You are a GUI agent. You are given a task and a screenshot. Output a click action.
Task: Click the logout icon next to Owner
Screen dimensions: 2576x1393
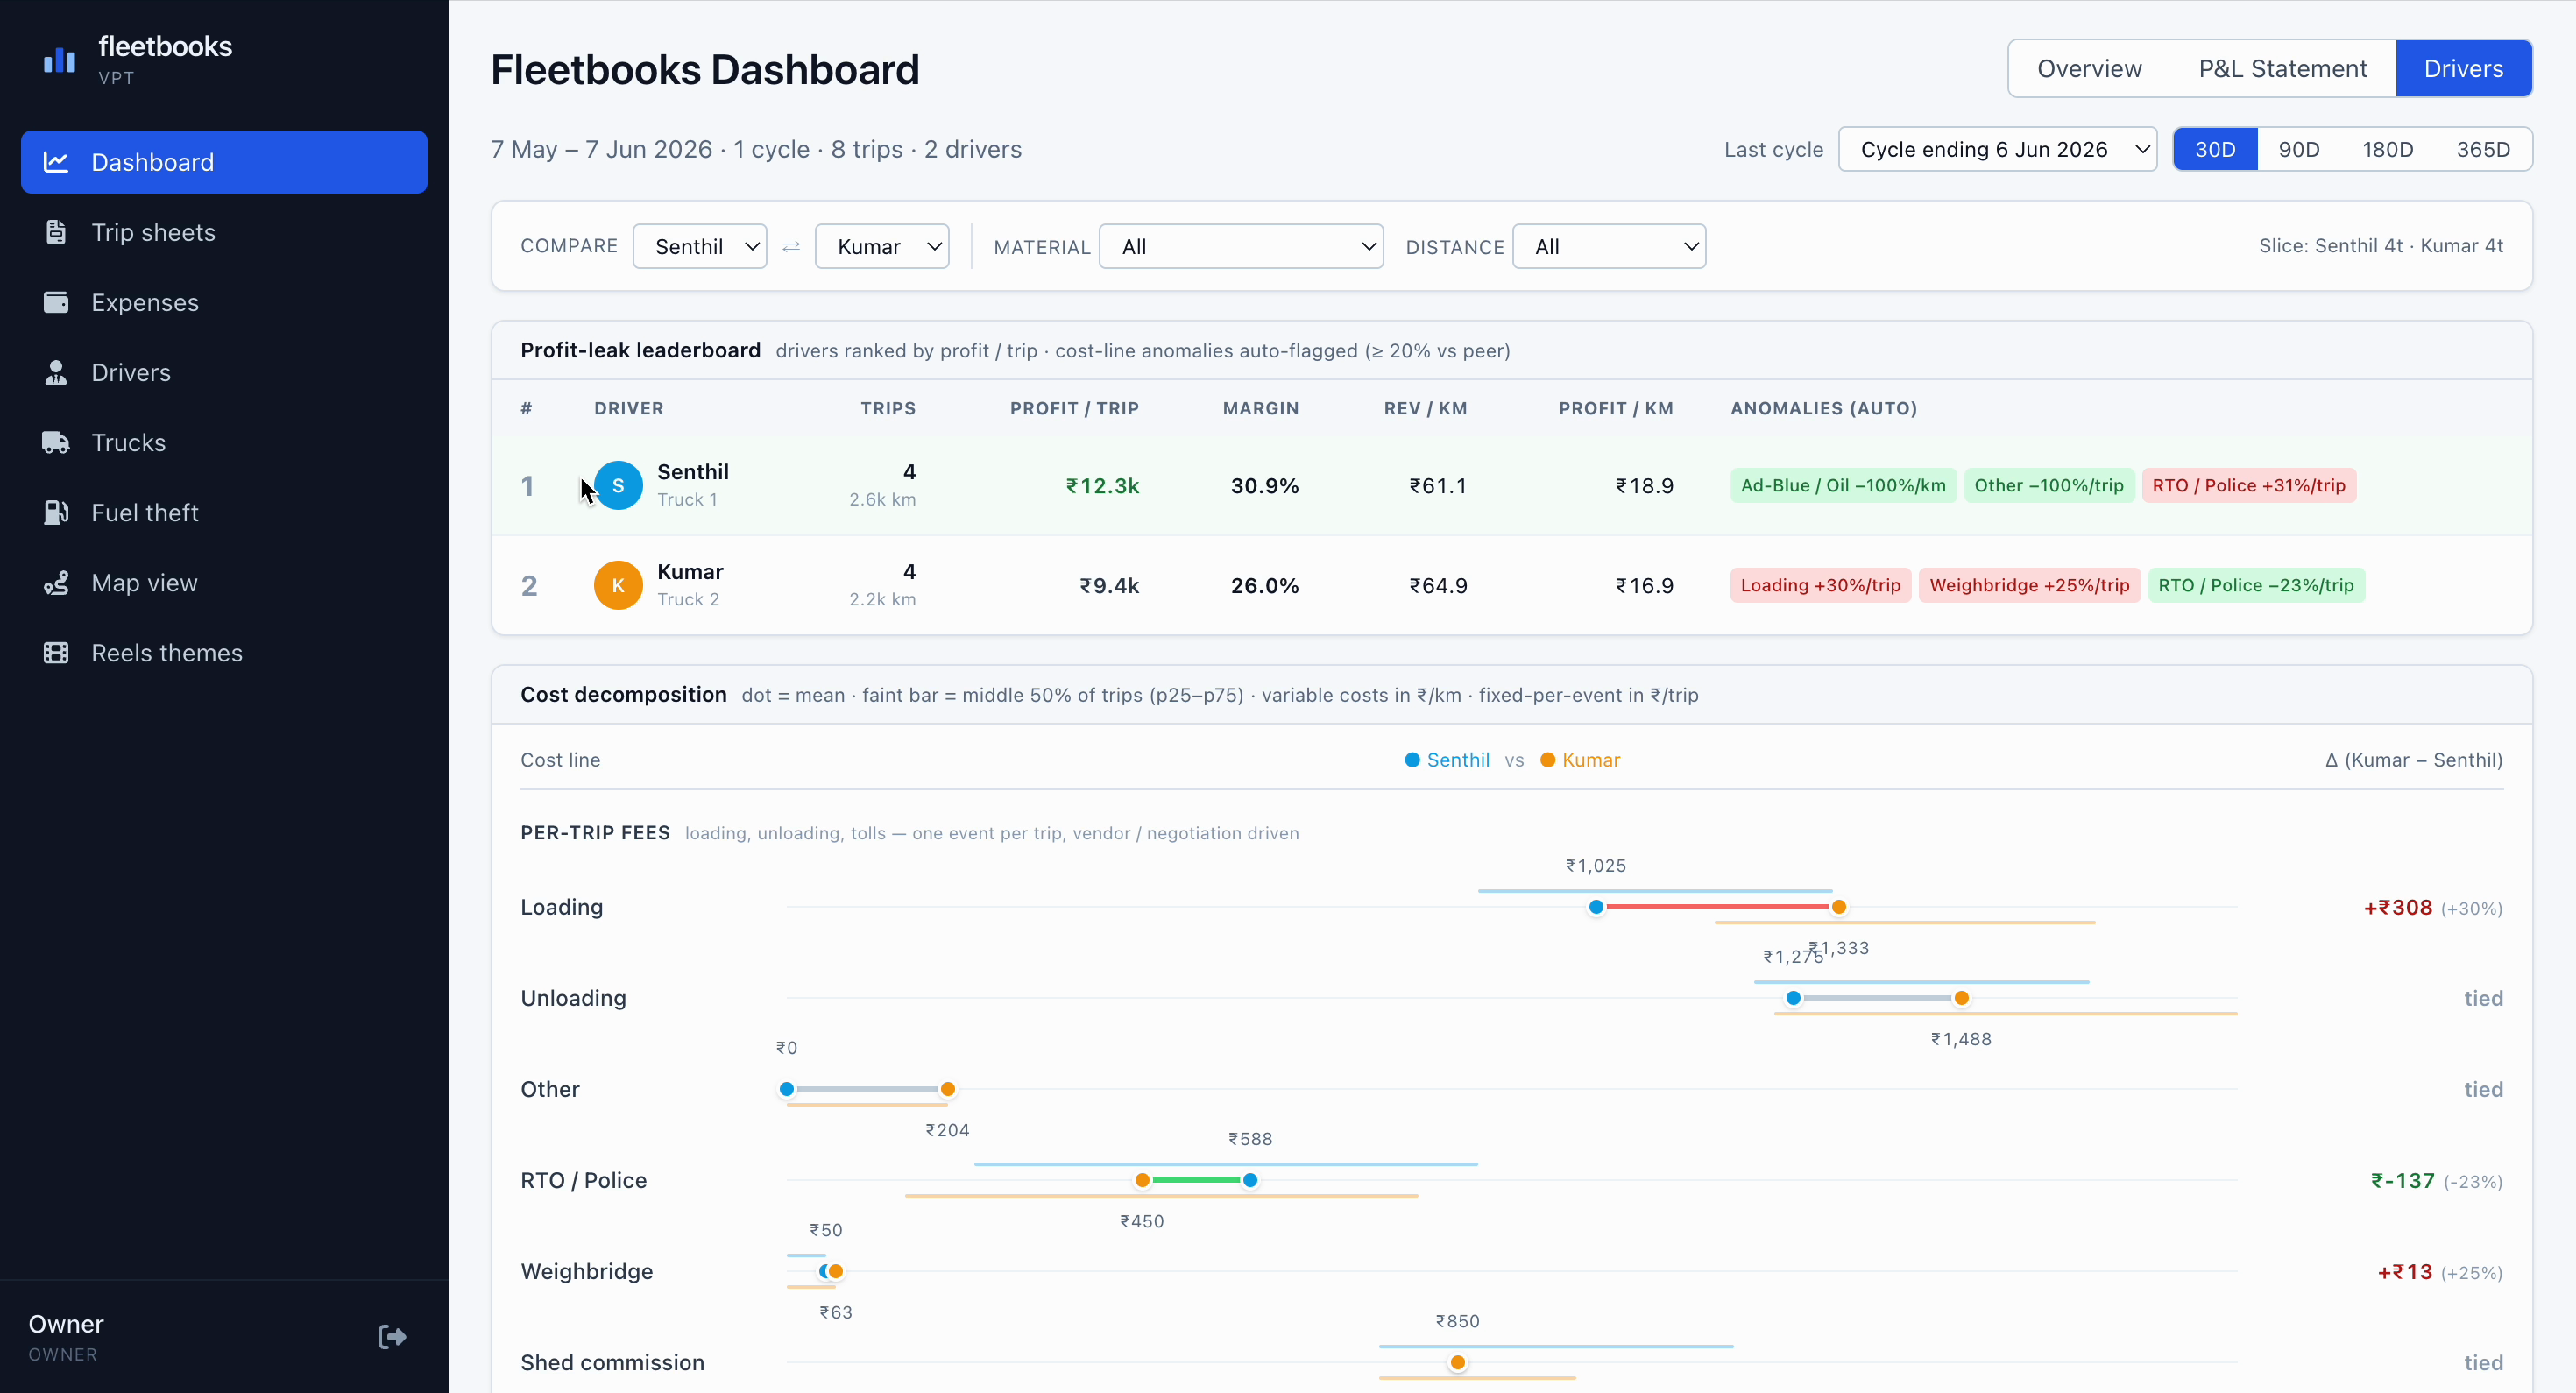point(392,1337)
